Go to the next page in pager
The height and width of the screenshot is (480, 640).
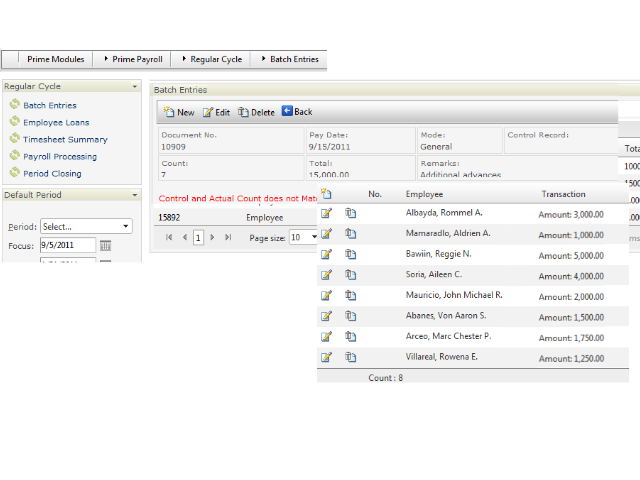pyautogui.click(x=212, y=237)
